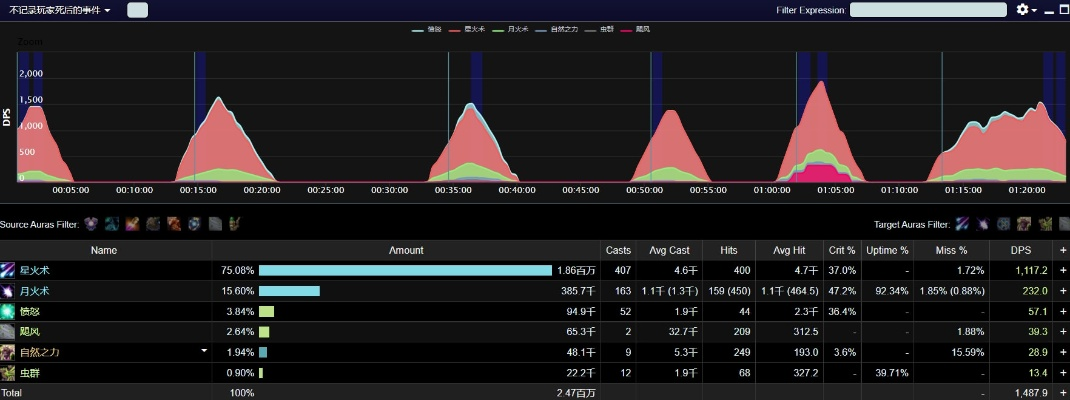Click the 愤怒 (Wrath) spell icon

point(8,312)
